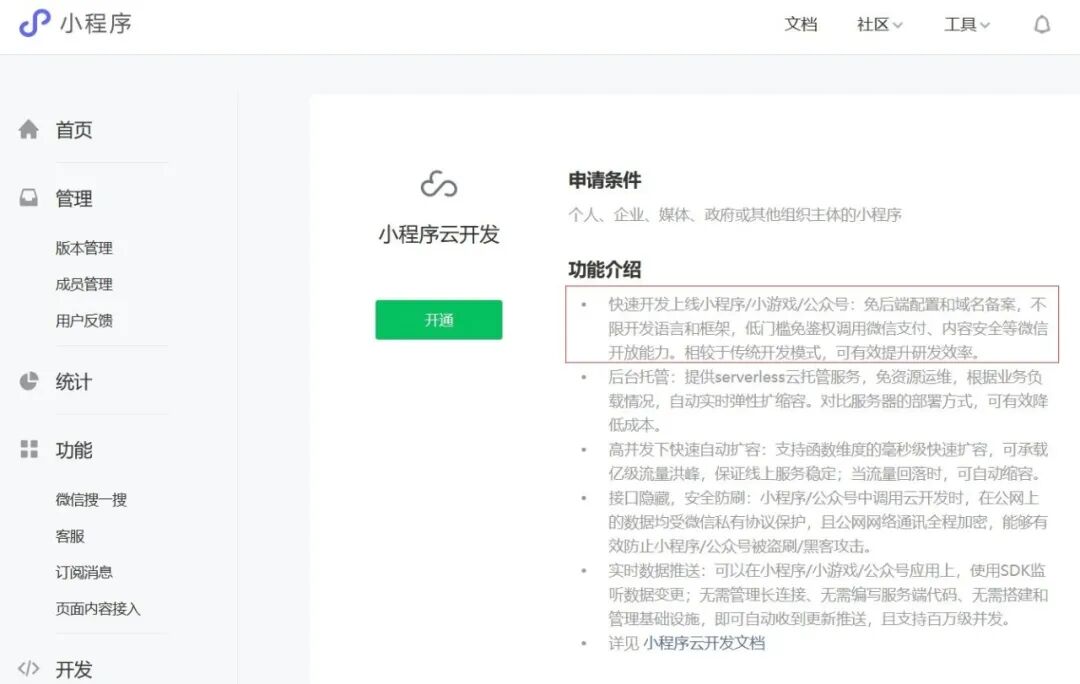Open notifications via the bell icon

coord(1042,24)
